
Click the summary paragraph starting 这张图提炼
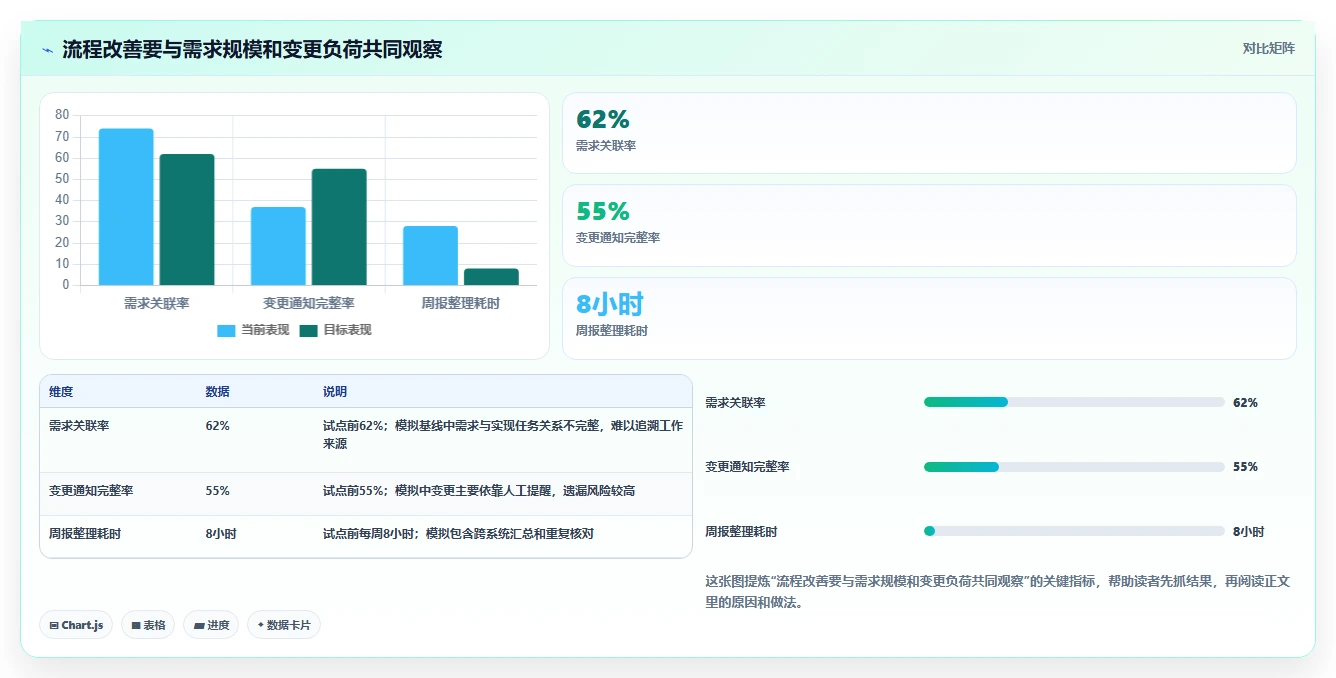tap(998, 592)
